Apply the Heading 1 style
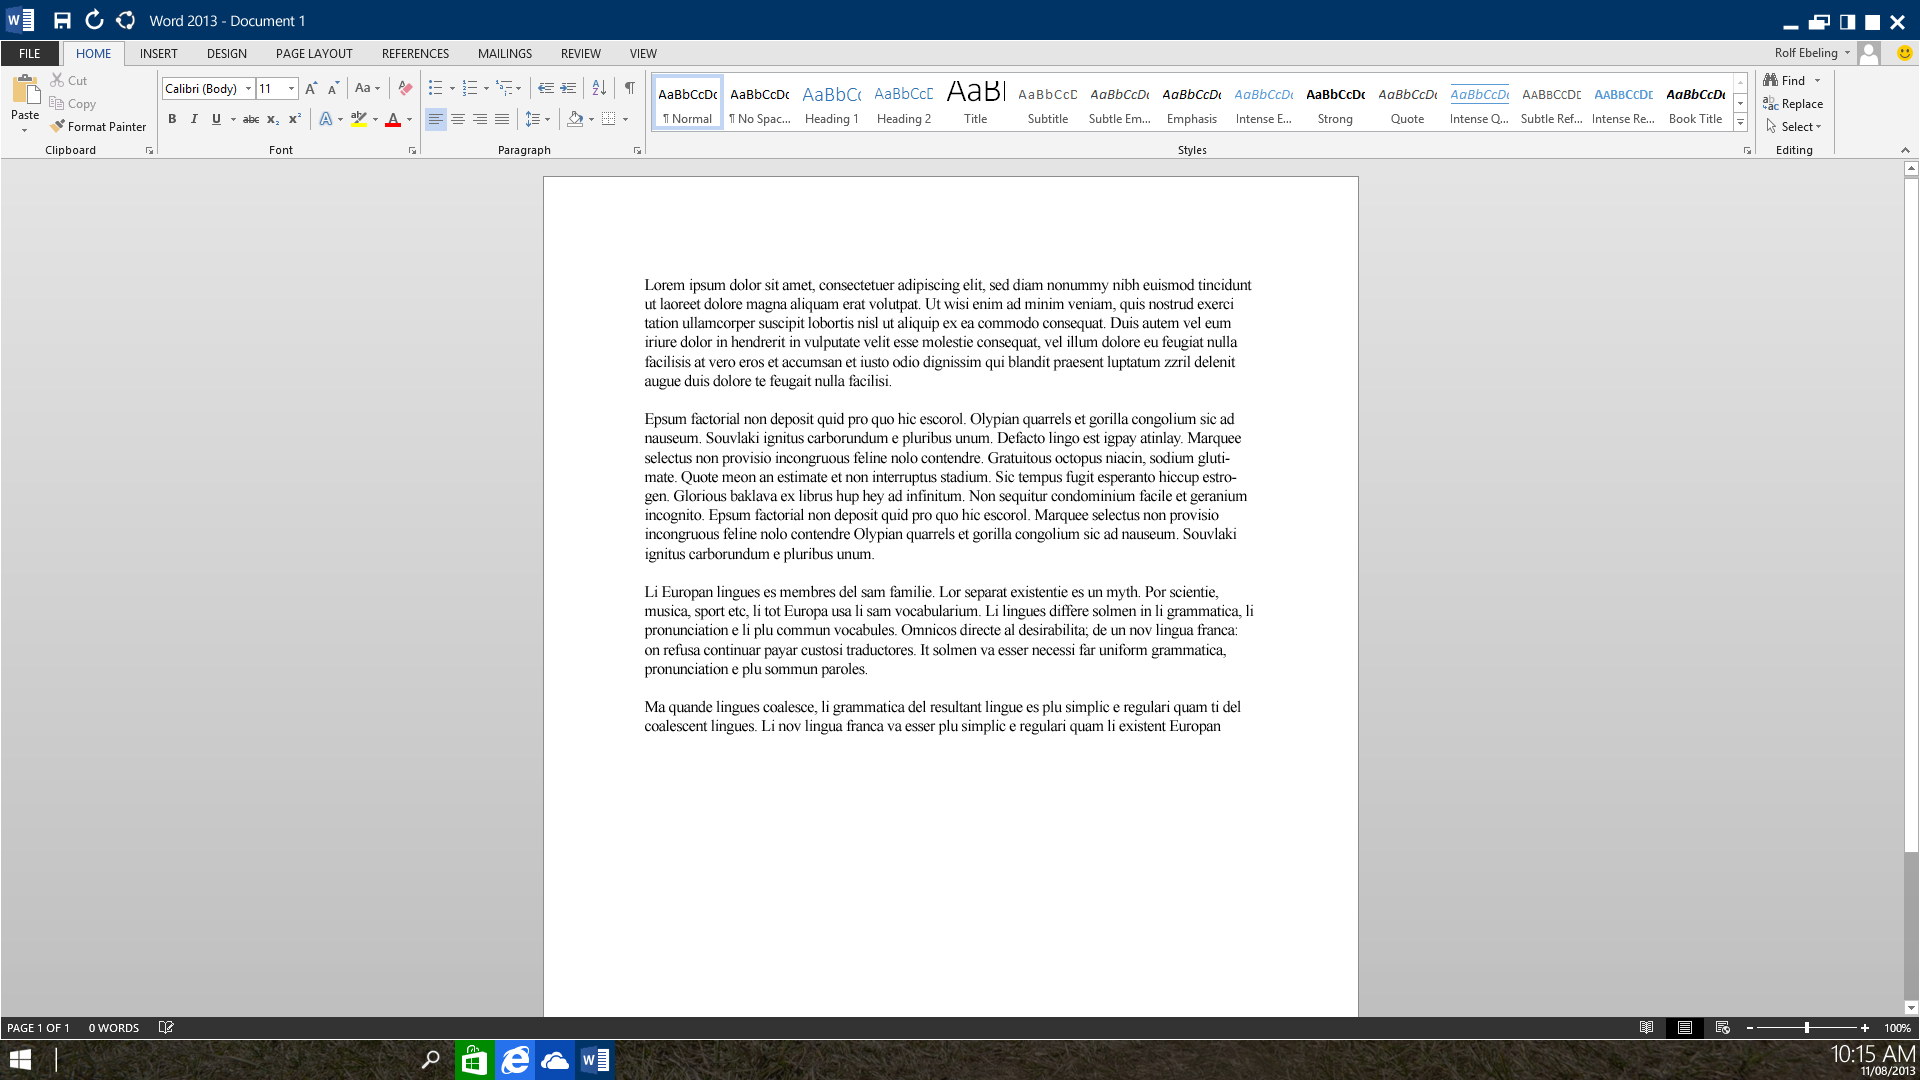The image size is (1920, 1080). [831, 103]
